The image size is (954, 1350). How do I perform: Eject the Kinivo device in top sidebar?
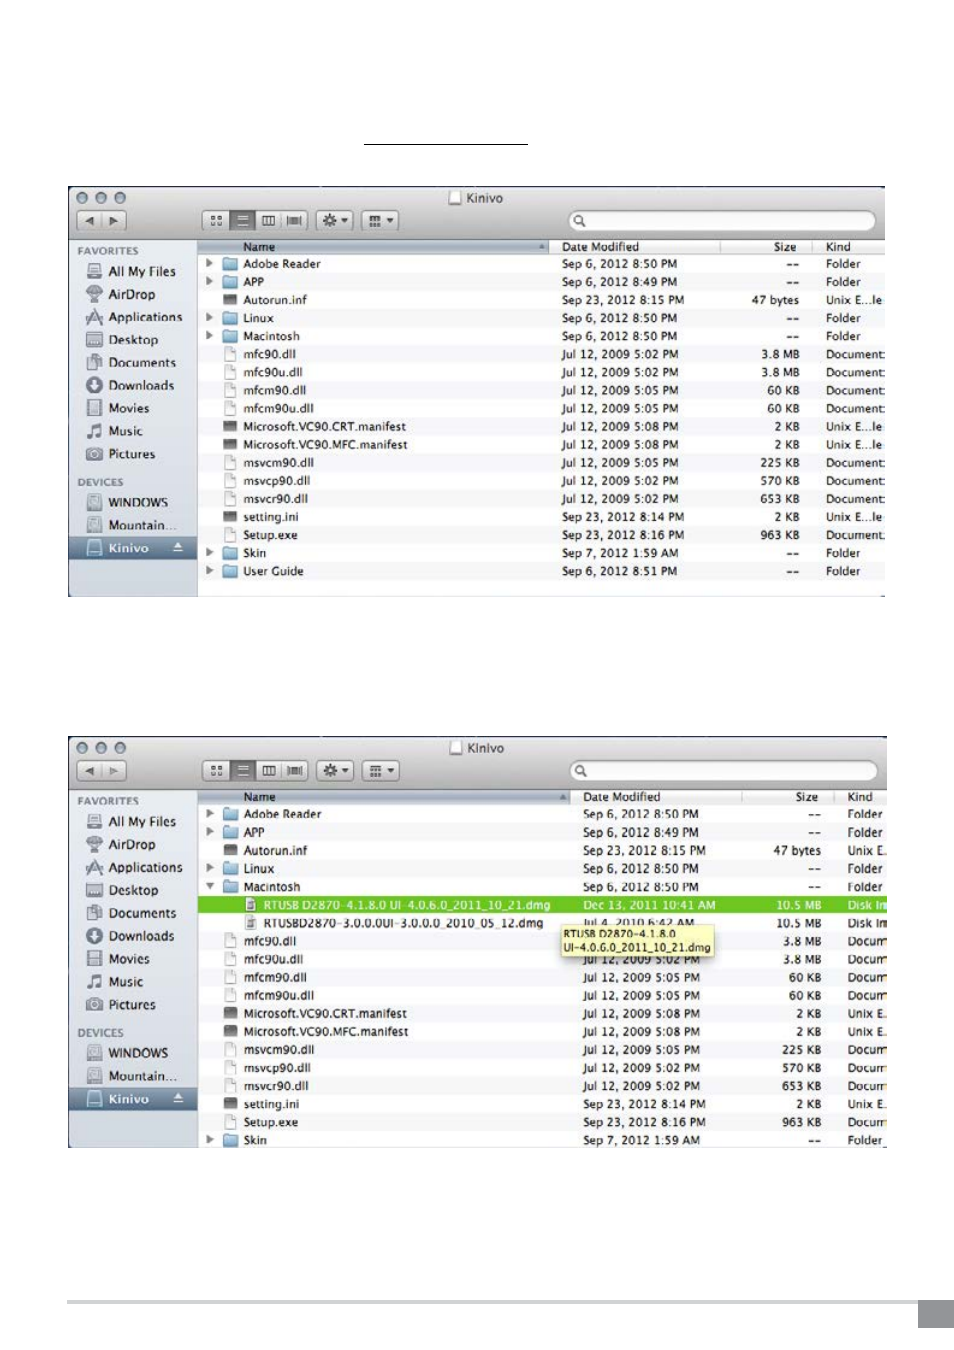click(178, 548)
